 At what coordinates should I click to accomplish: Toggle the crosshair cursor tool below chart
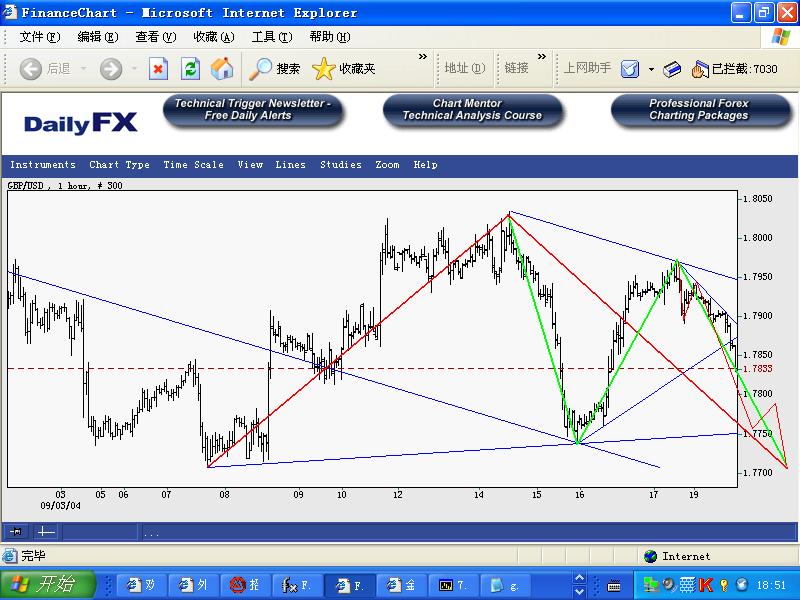46,532
